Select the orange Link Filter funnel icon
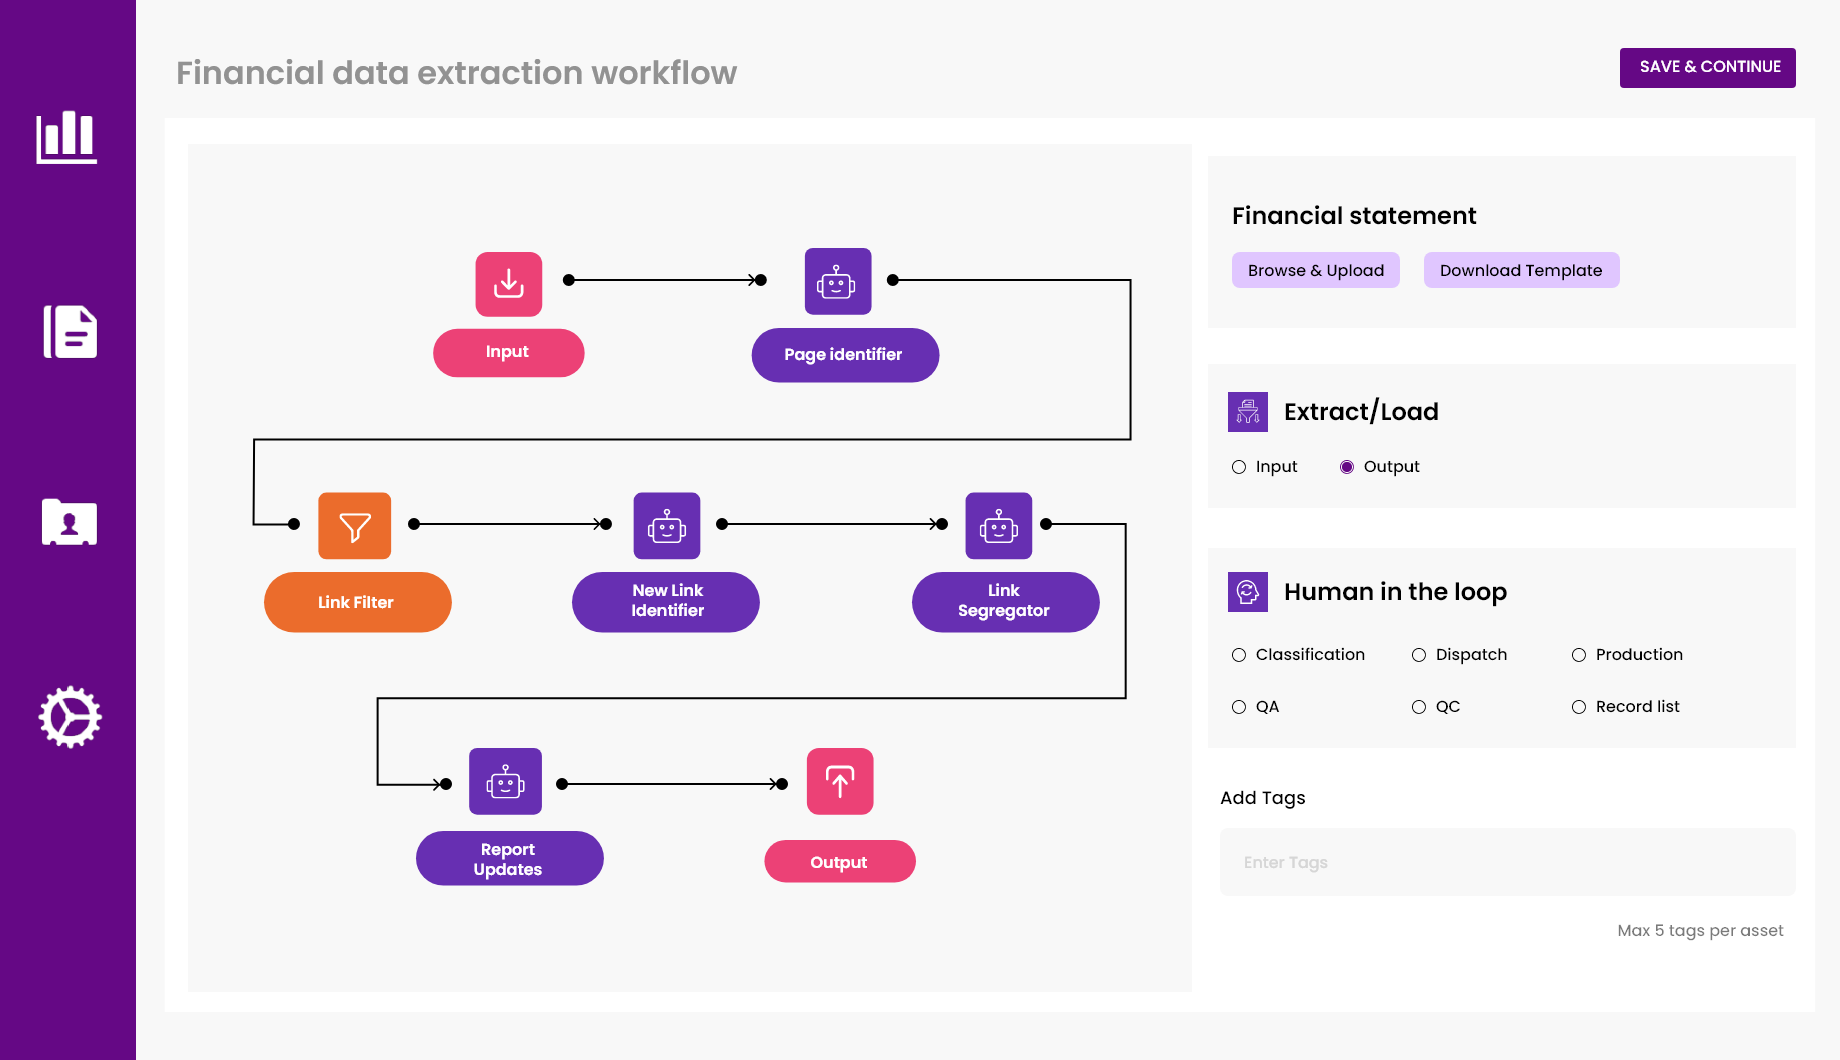Image resolution: width=1840 pixels, height=1060 pixels. click(355, 525)
